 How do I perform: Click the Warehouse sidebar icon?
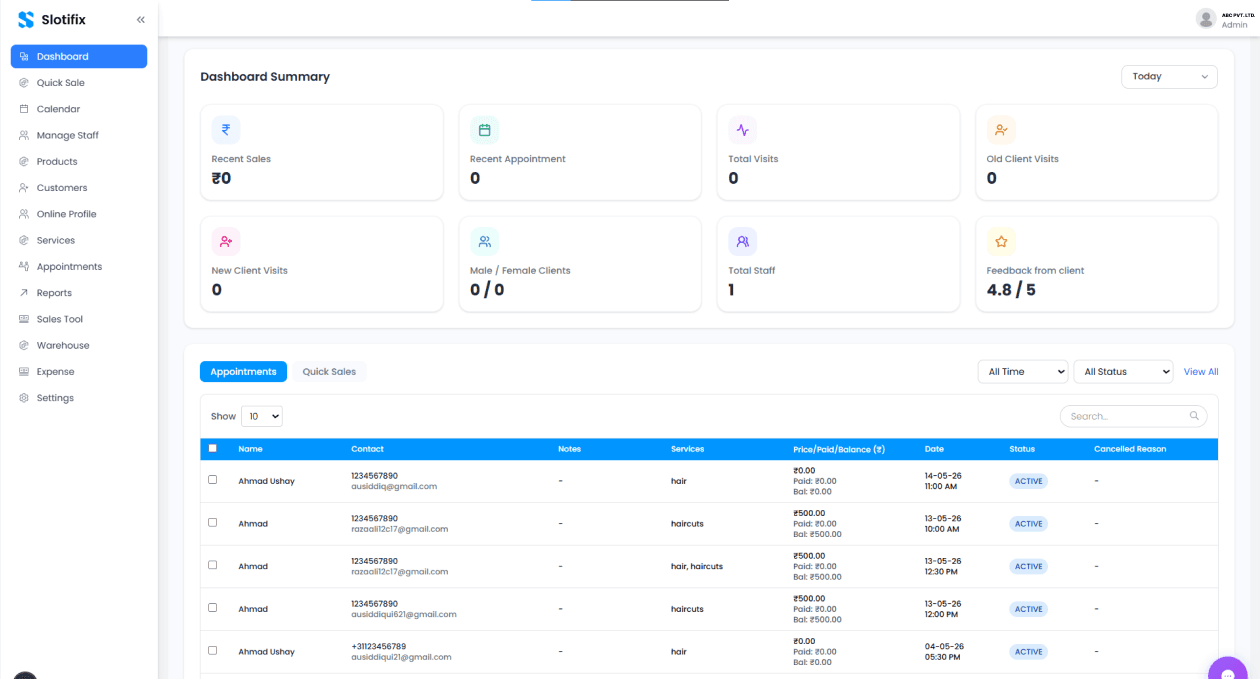coord(24,346)
